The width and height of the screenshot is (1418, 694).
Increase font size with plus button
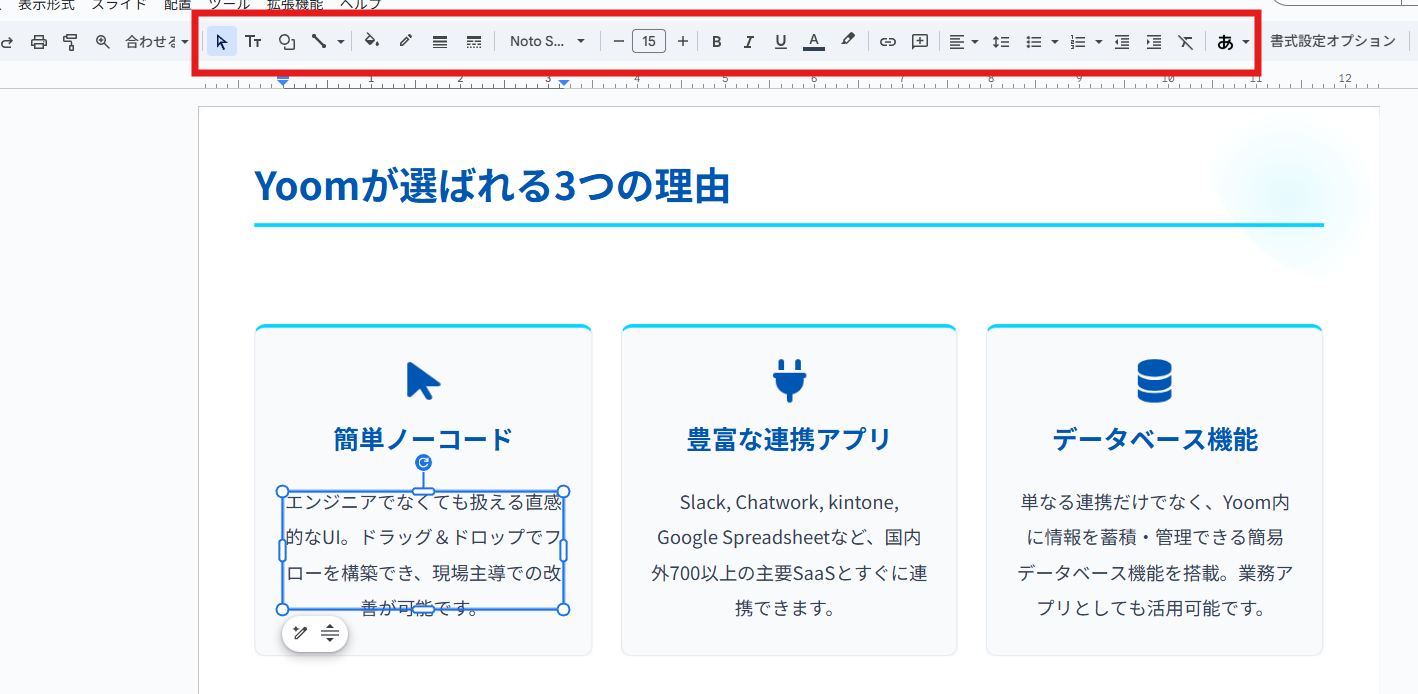point(683,41)
